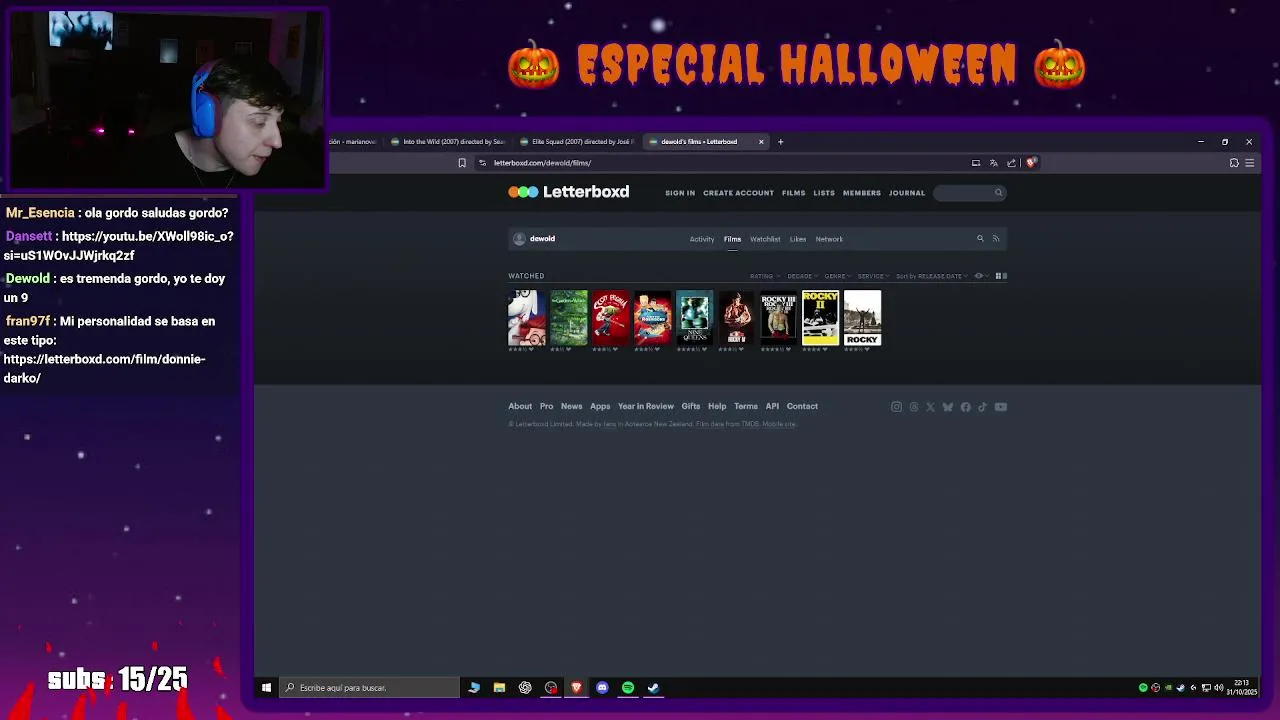Open the Nine Queens poster

(x=694, y=318)
